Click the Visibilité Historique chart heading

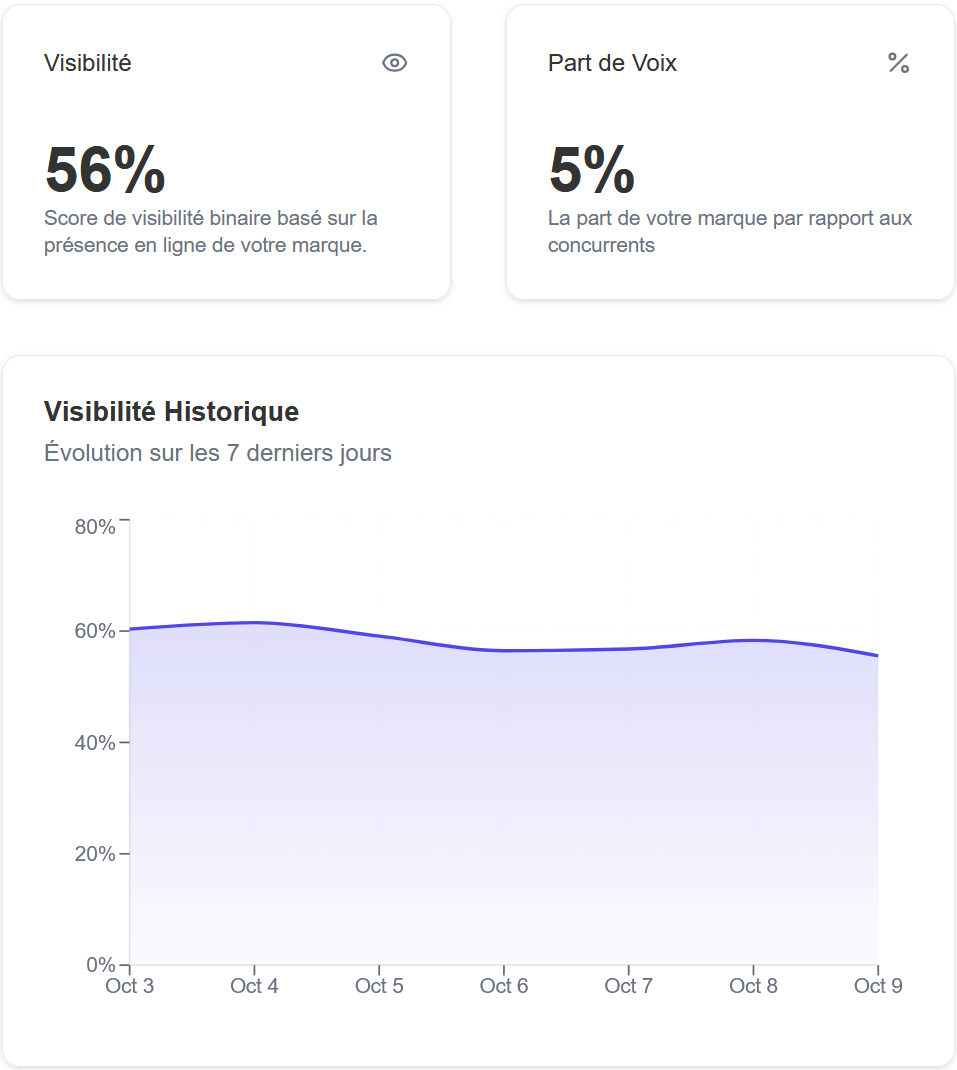pyautogui.click(x=172, y=411)
